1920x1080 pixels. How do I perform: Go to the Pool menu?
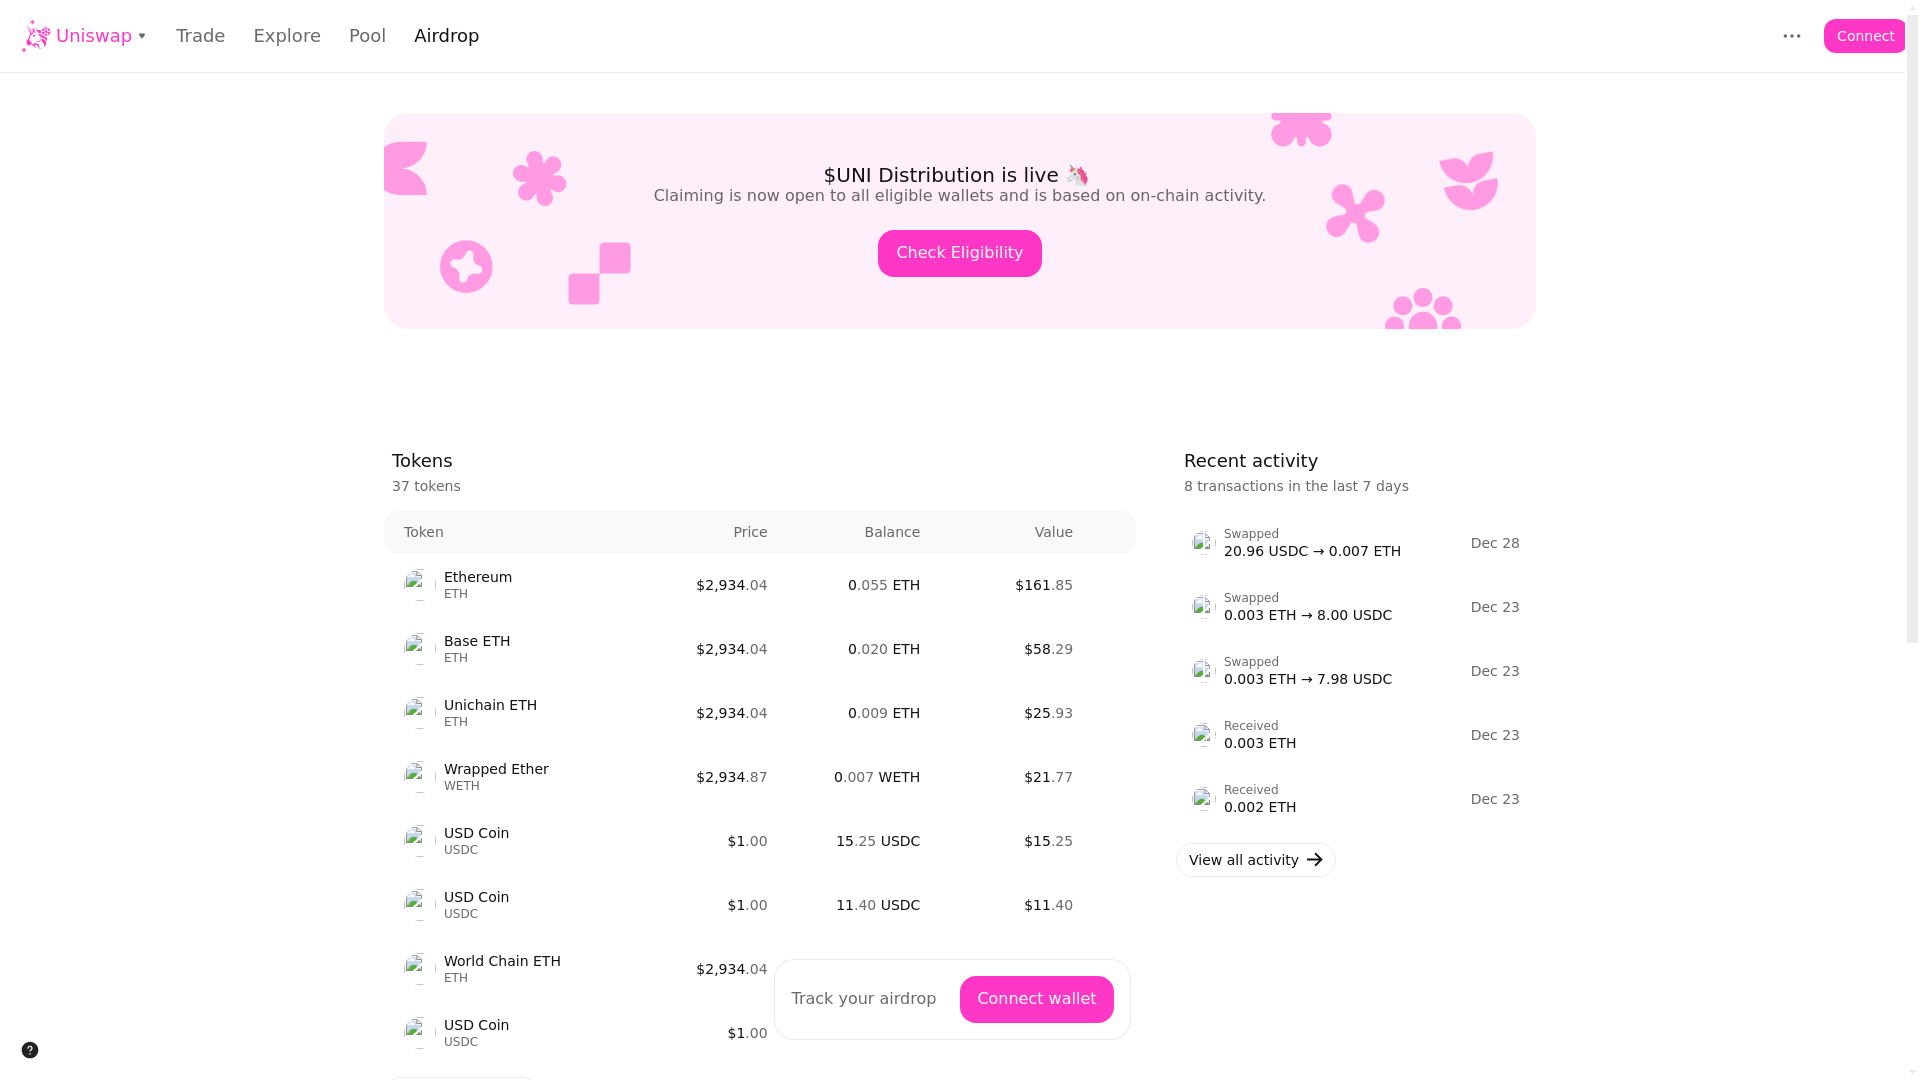(x=367, y=36)
